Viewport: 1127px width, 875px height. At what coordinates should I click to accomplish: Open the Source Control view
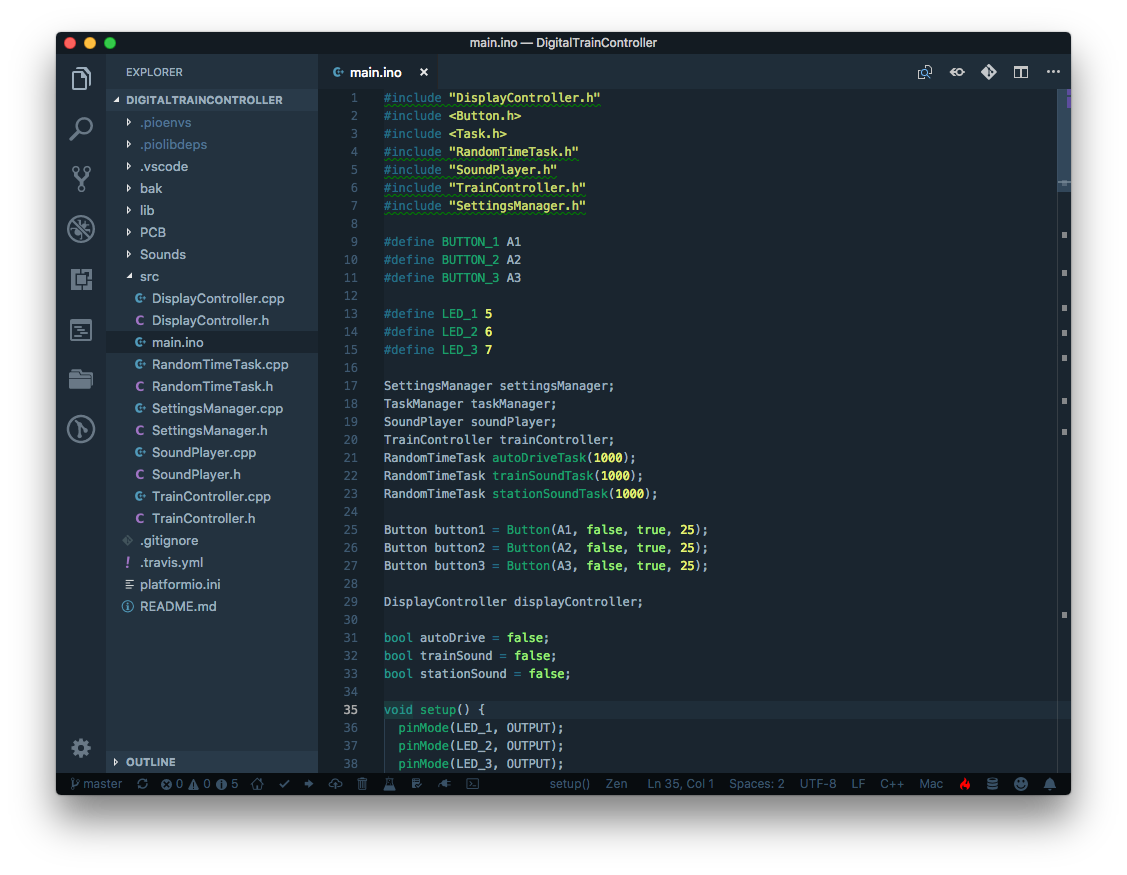[81, 179]
